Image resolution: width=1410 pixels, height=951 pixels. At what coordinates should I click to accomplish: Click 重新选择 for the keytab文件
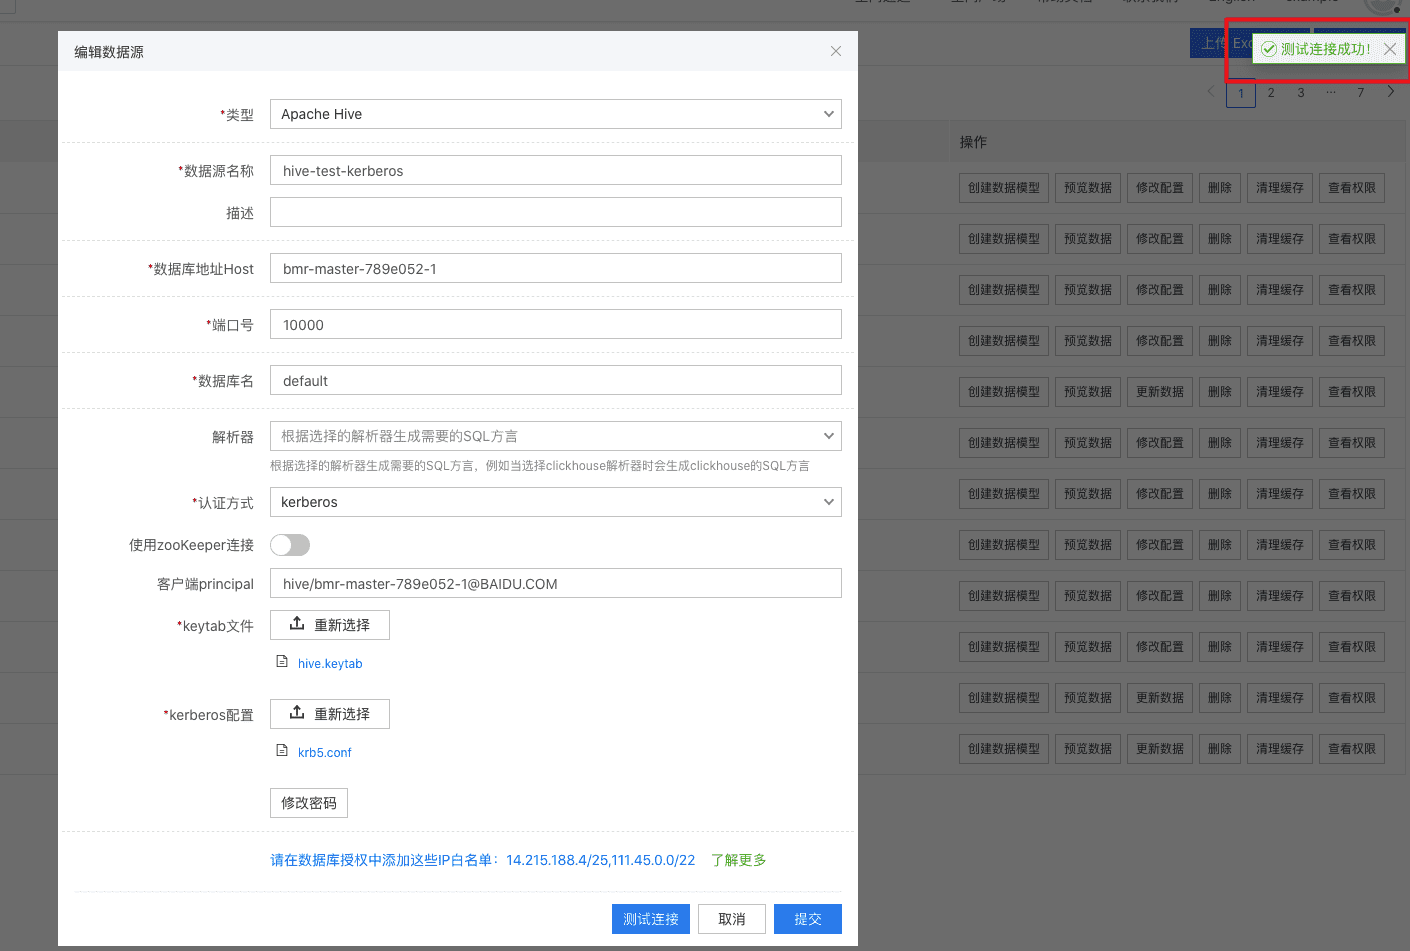point(330,625)
